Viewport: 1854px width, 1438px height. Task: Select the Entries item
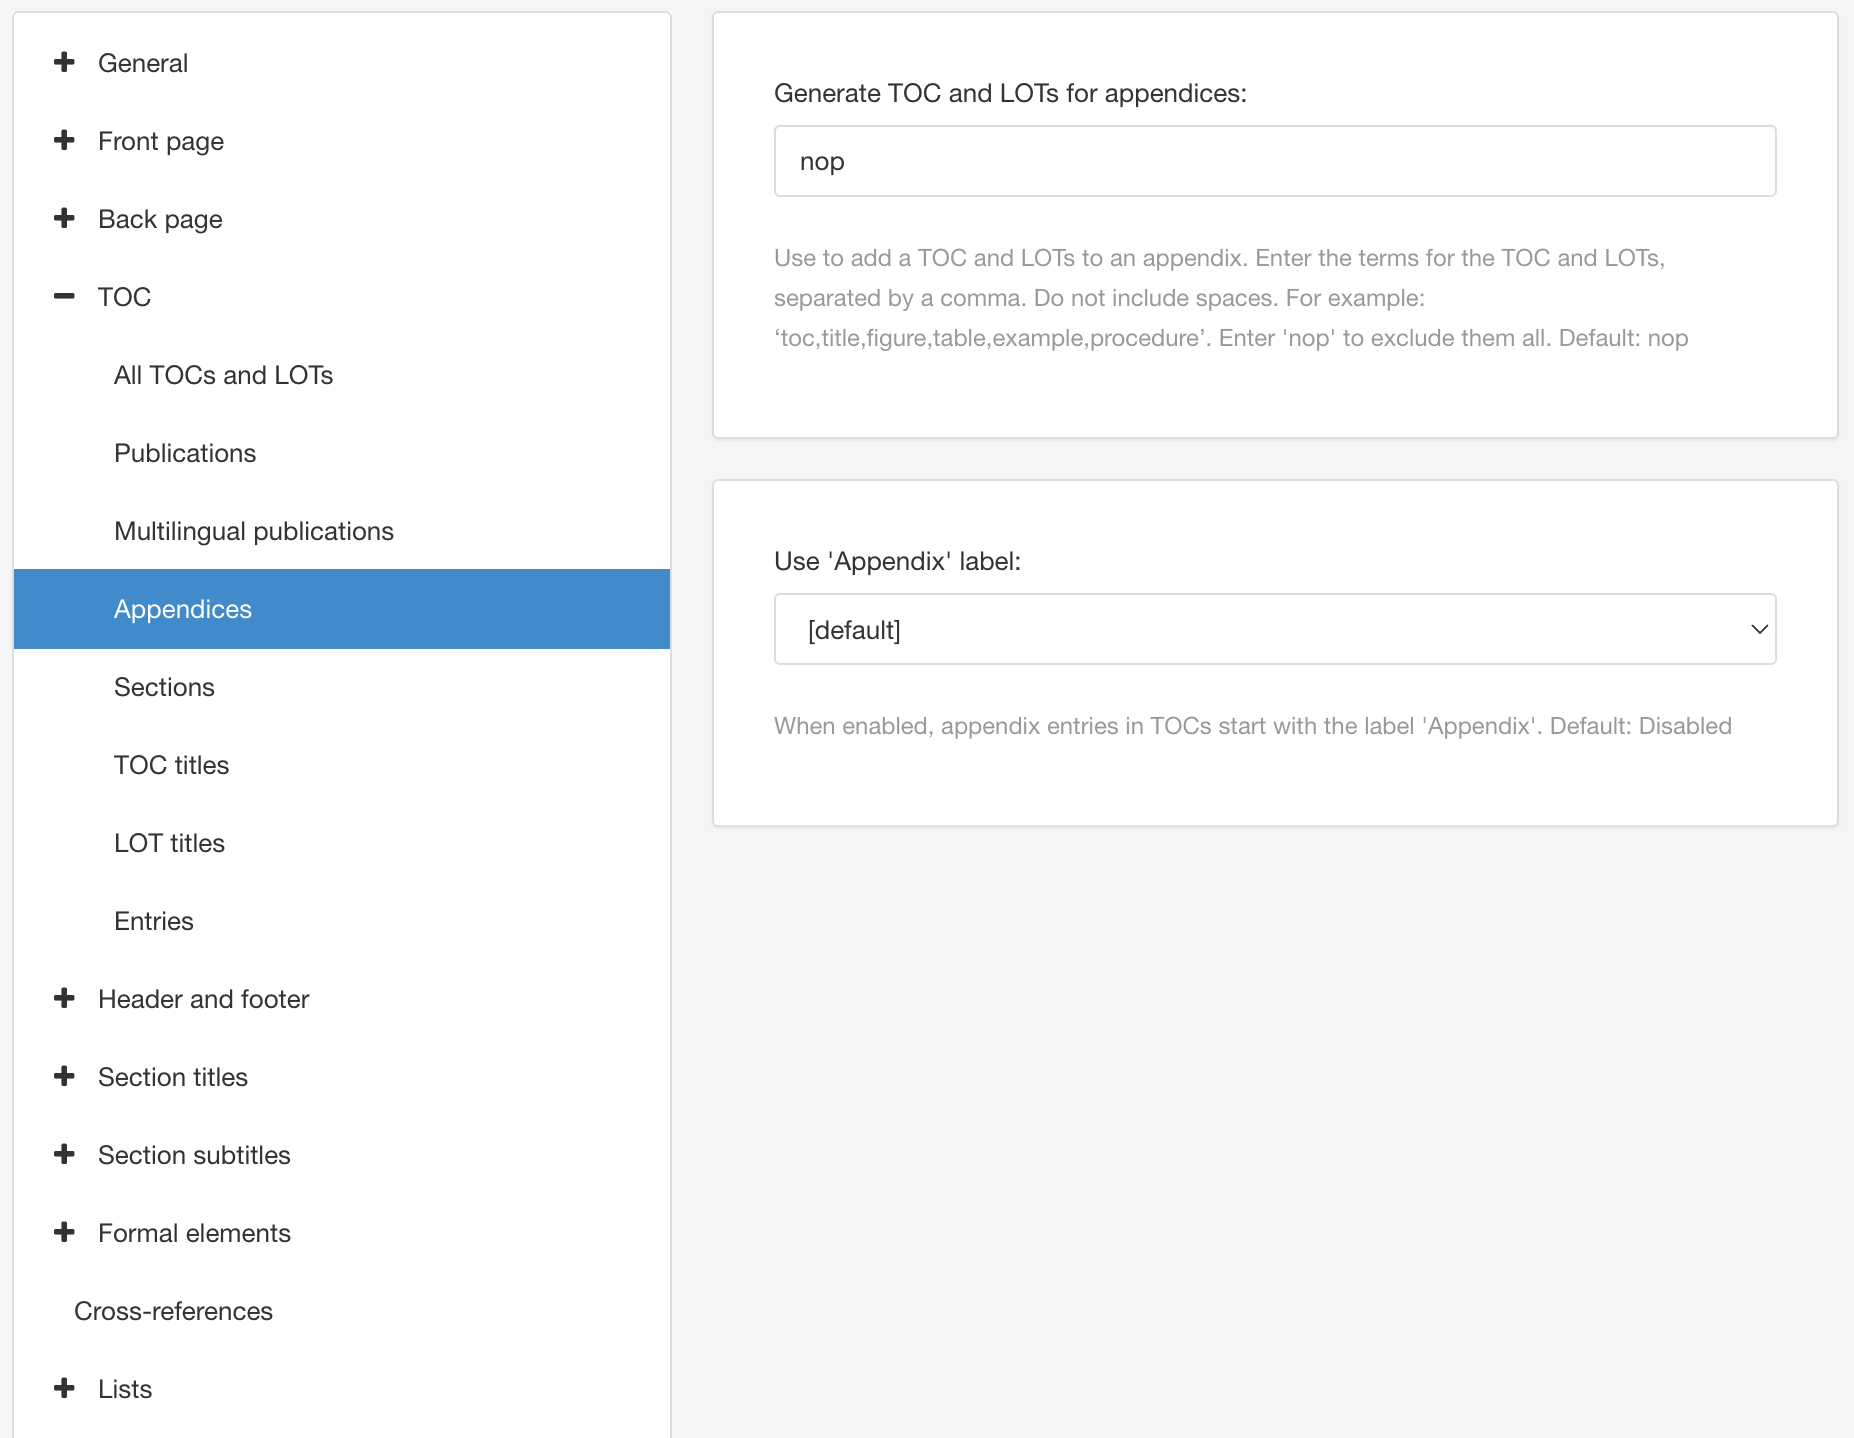pyautogui.click(x=153, y=920)
